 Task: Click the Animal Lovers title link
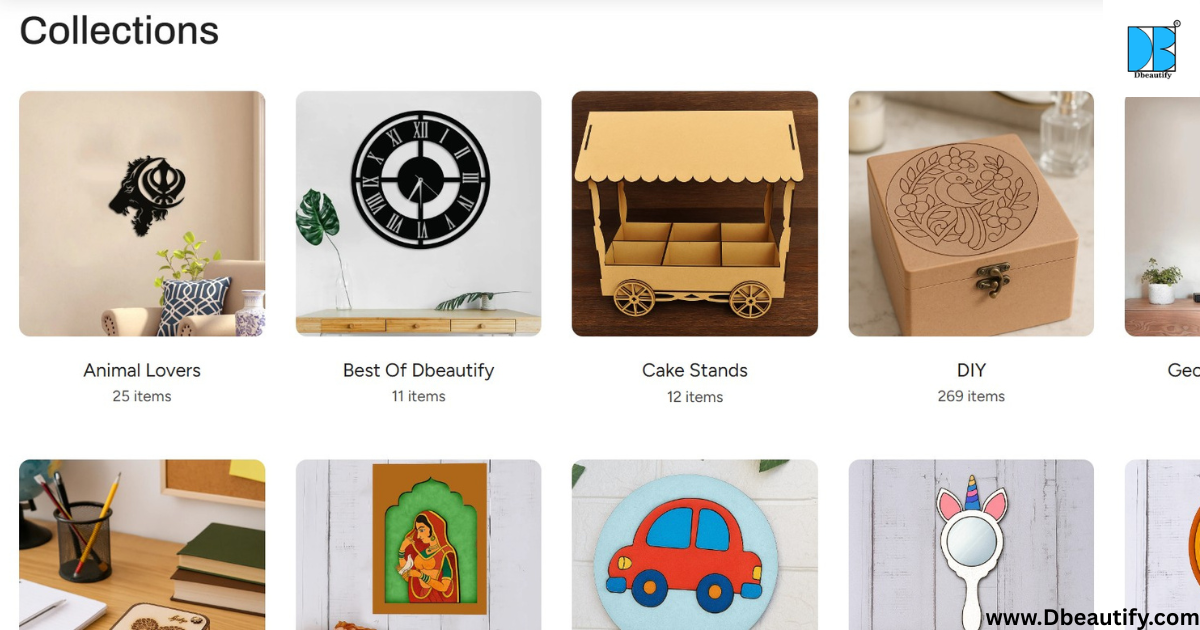point(142,370)
